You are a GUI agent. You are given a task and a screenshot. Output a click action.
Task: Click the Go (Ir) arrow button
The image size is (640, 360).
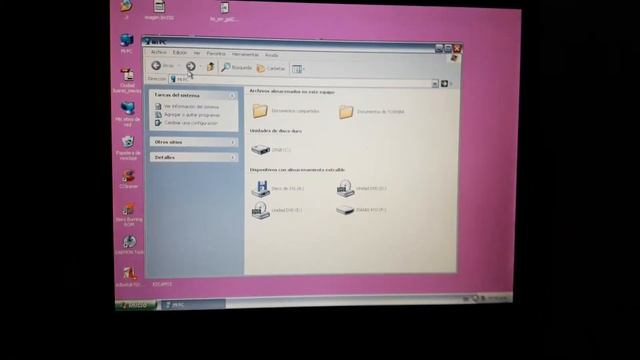[444, 84]
